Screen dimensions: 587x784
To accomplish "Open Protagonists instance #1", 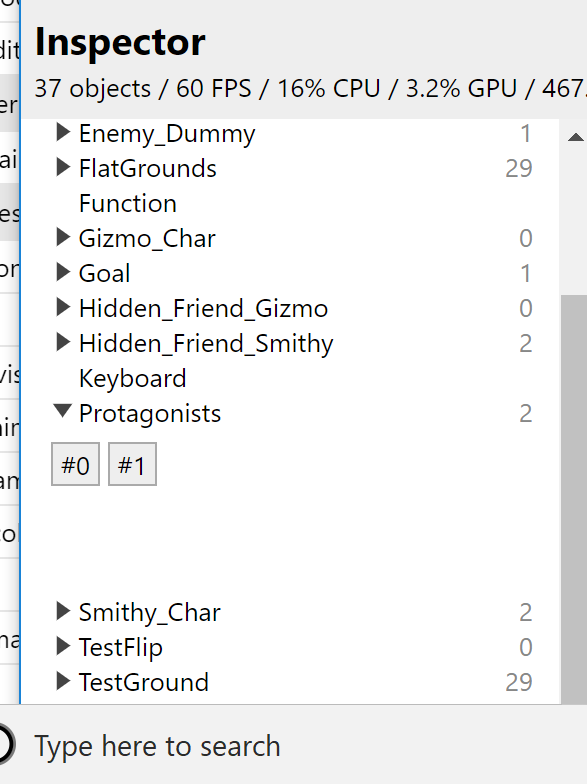I will [132, 464].
